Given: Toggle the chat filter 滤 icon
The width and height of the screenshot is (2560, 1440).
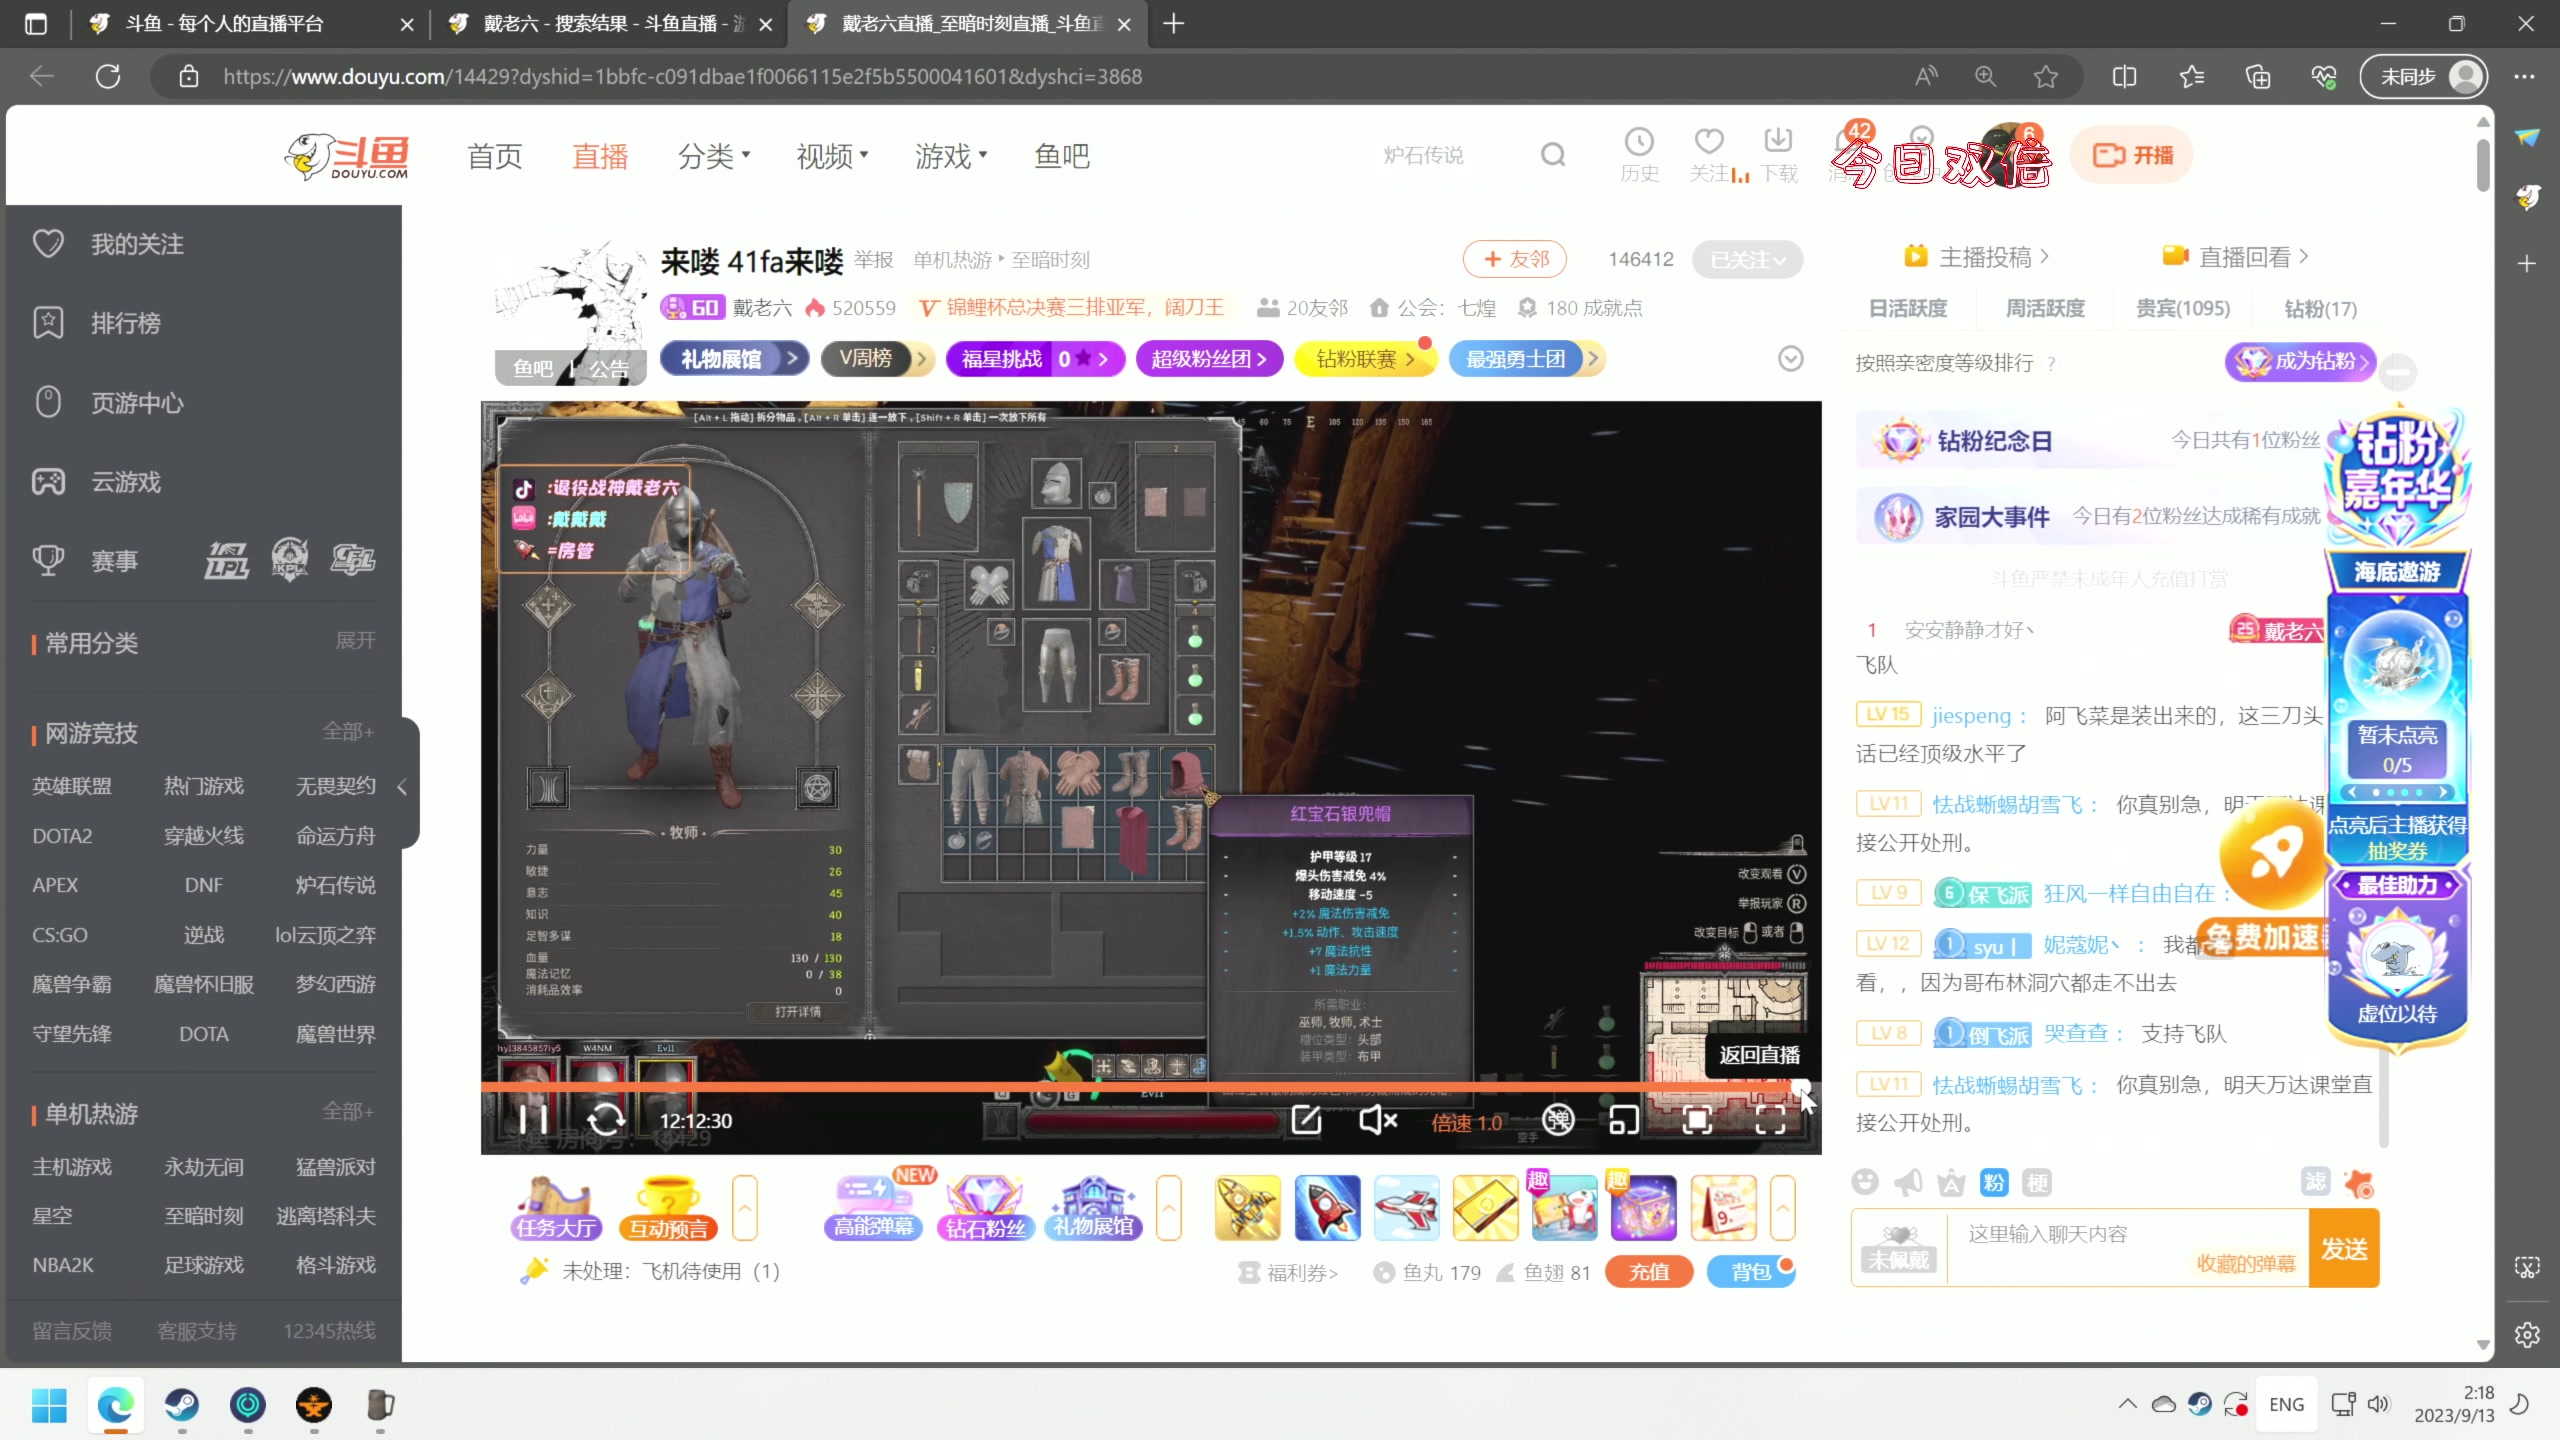Looking at the screenshot, I should 2315,1181.
